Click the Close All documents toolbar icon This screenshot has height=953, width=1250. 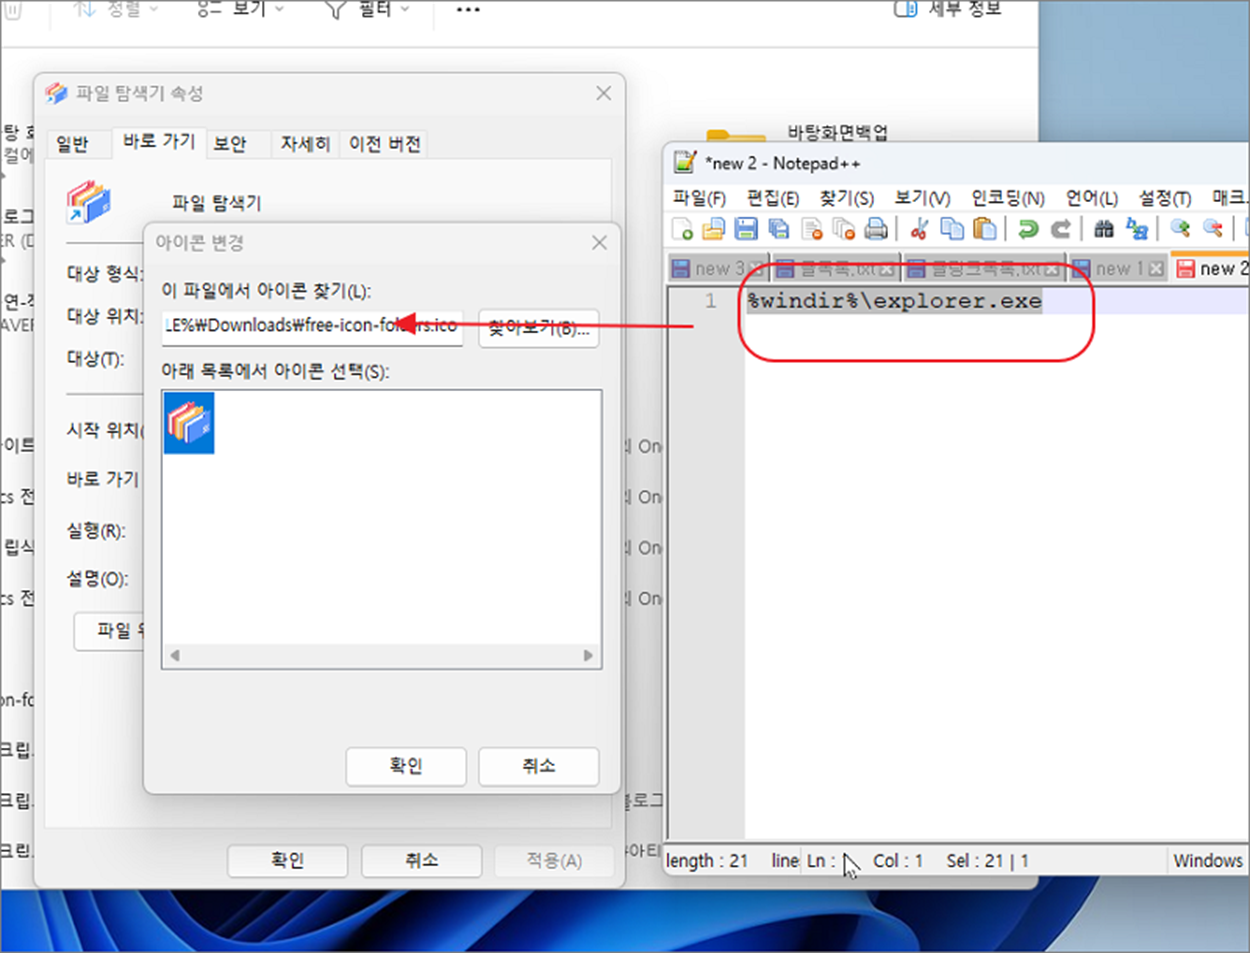844,229
